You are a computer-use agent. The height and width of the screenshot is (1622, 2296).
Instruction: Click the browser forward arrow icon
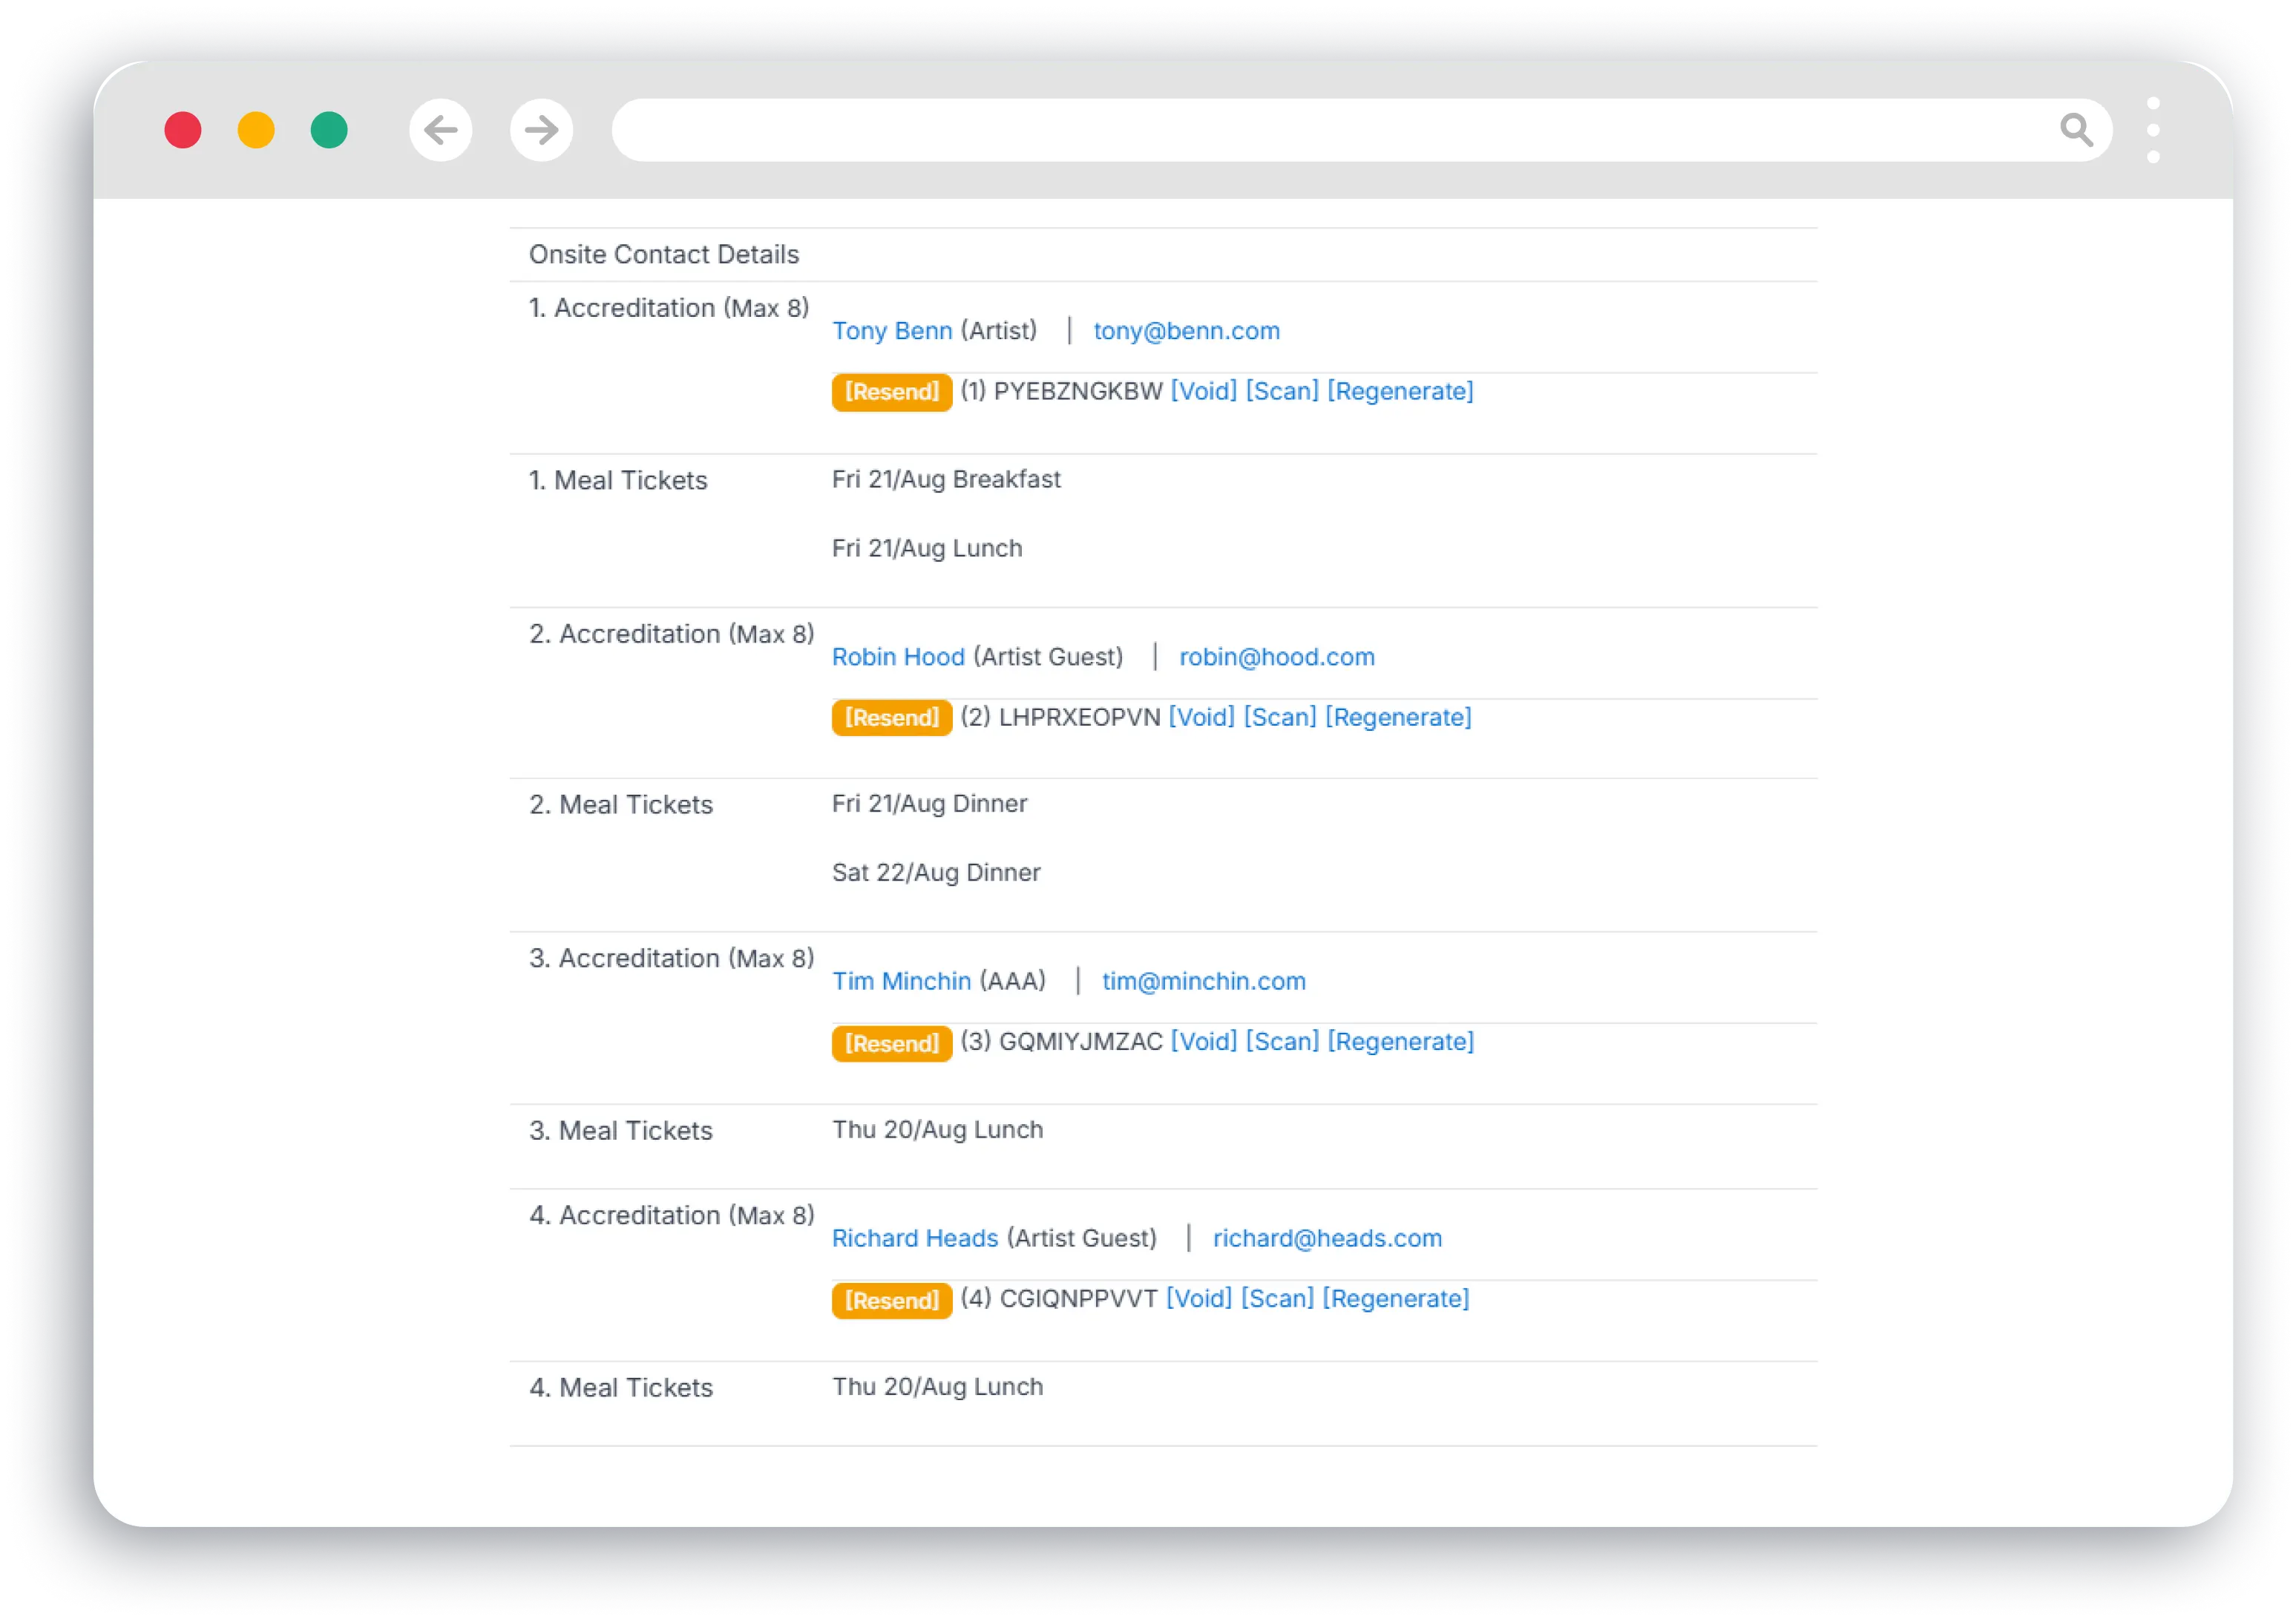coord(541,130)
